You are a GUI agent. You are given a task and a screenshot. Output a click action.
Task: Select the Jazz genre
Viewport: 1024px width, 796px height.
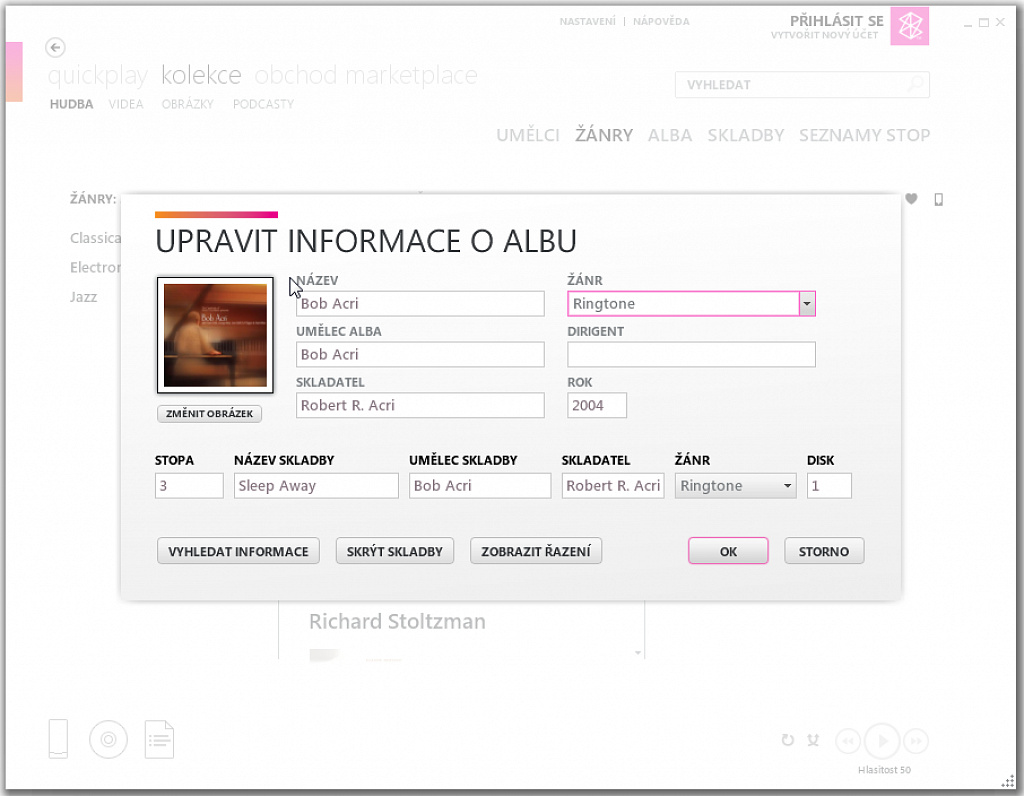click(x=84, y=297)
